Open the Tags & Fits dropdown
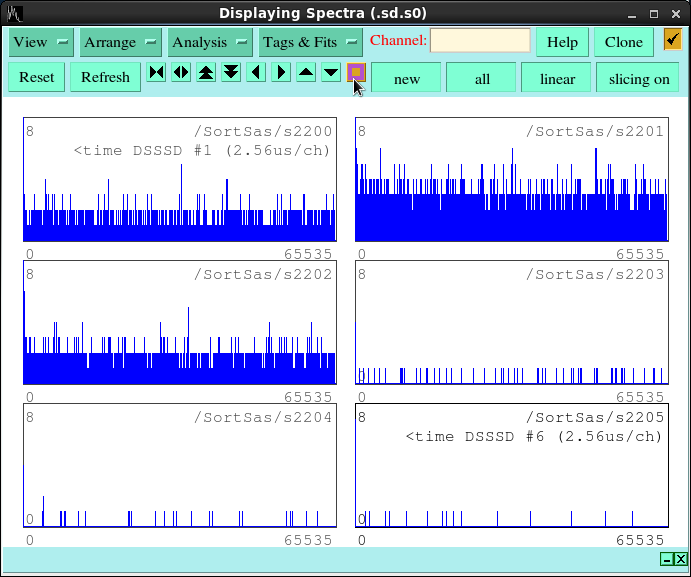The height and width of the screenshot is (577, 691). [310, 42]
